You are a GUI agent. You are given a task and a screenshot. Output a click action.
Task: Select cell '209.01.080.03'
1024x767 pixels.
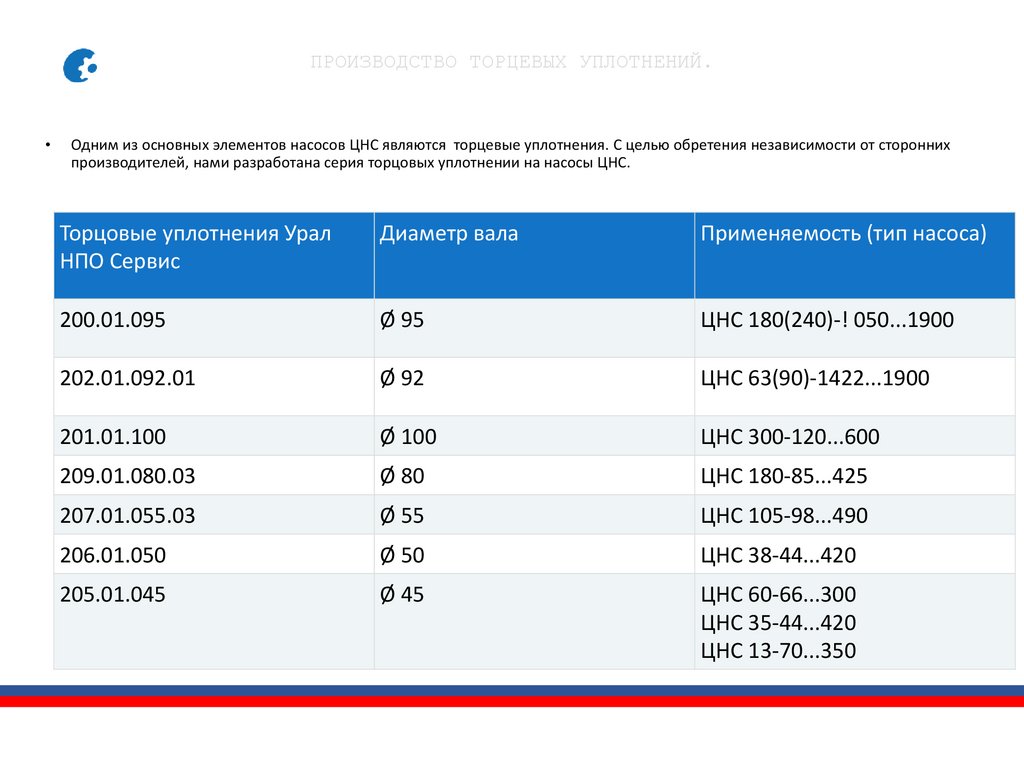coord(214,475)
